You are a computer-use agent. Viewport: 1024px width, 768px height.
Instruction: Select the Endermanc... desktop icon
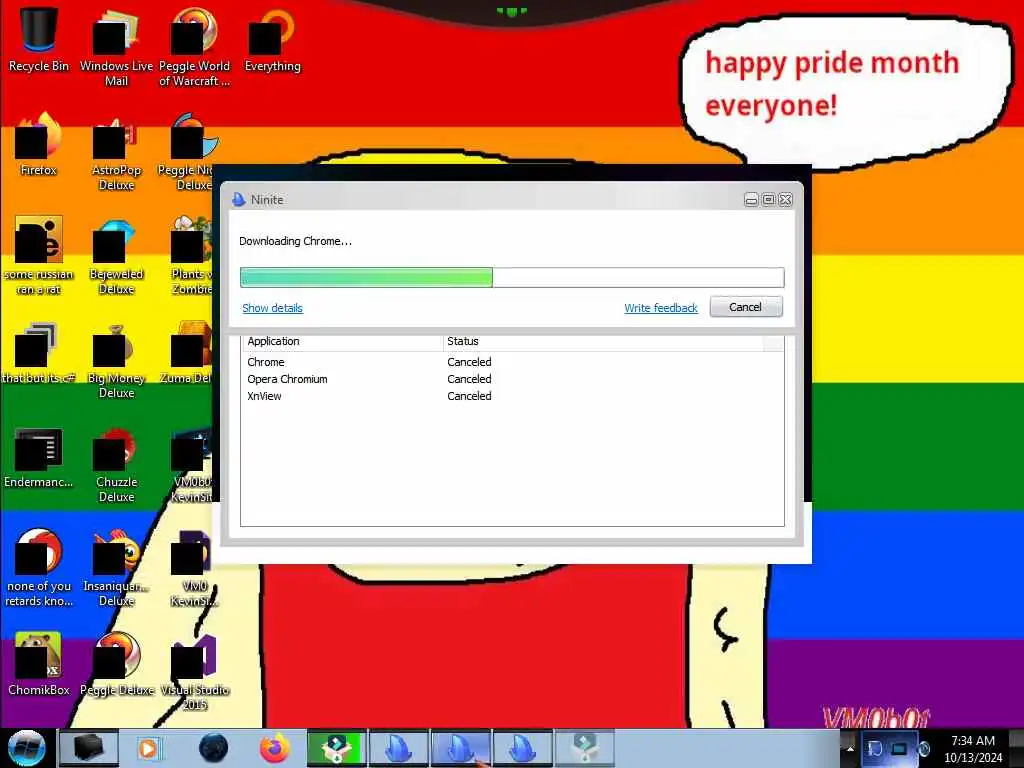click(39, 457)
